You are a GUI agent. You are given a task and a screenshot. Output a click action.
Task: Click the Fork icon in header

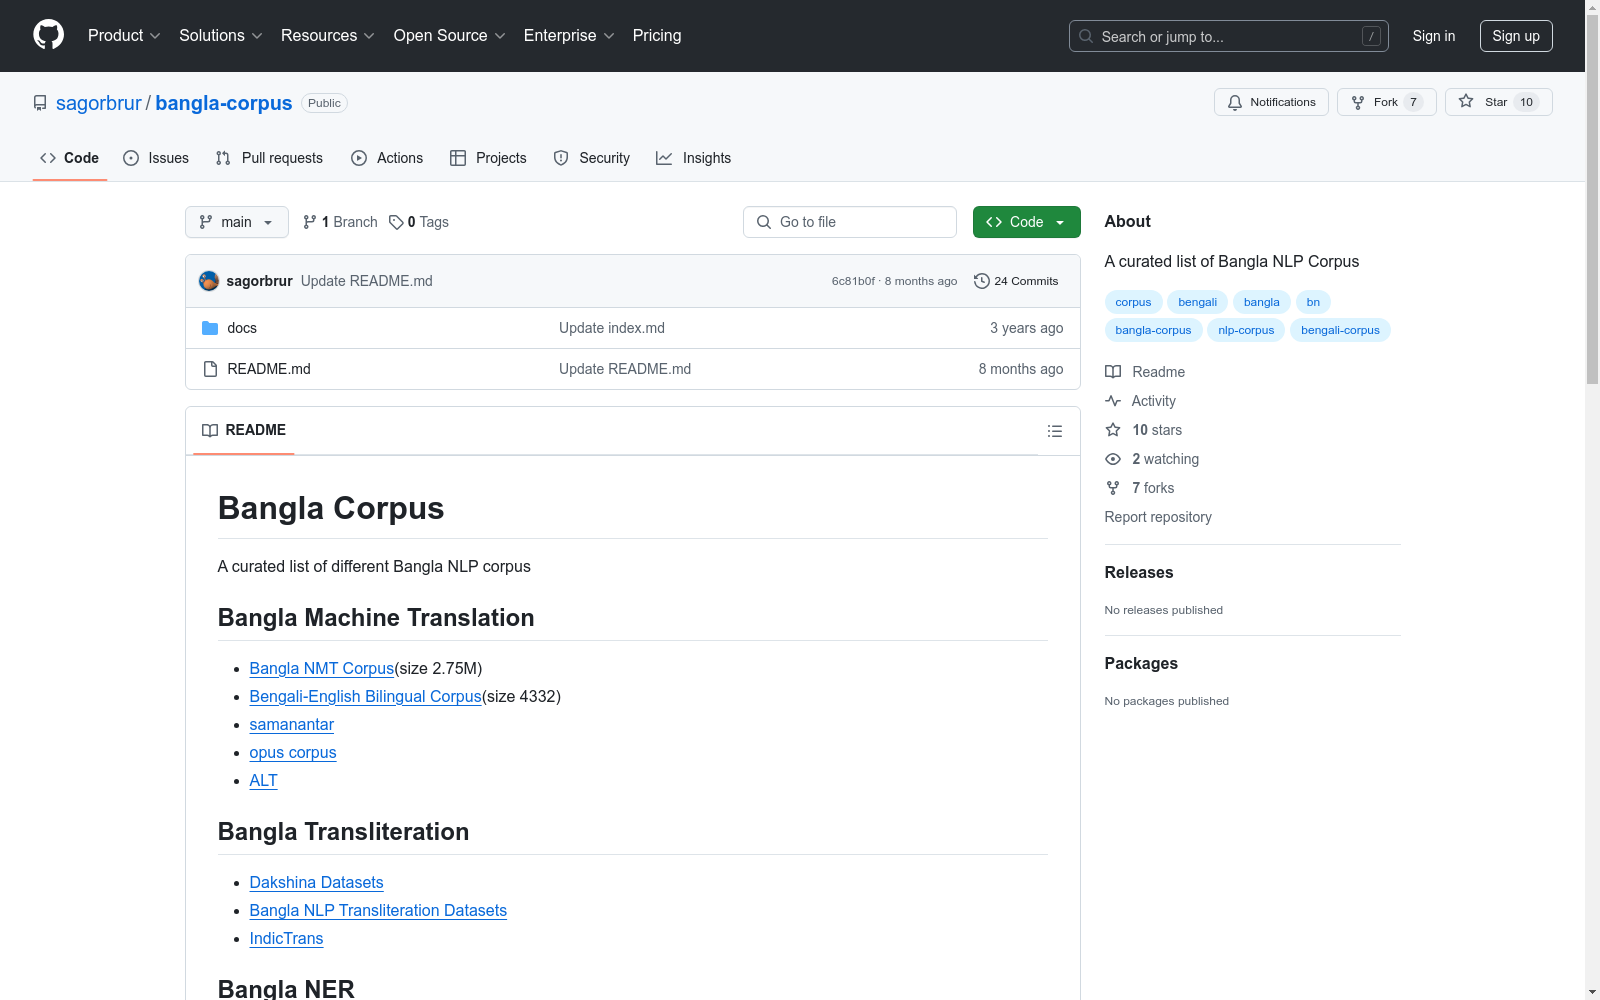[x=1358, y=102]
